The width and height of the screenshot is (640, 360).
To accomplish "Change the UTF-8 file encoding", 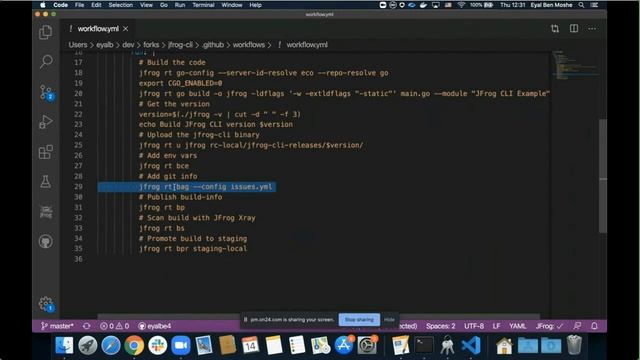I will point(474,326).
